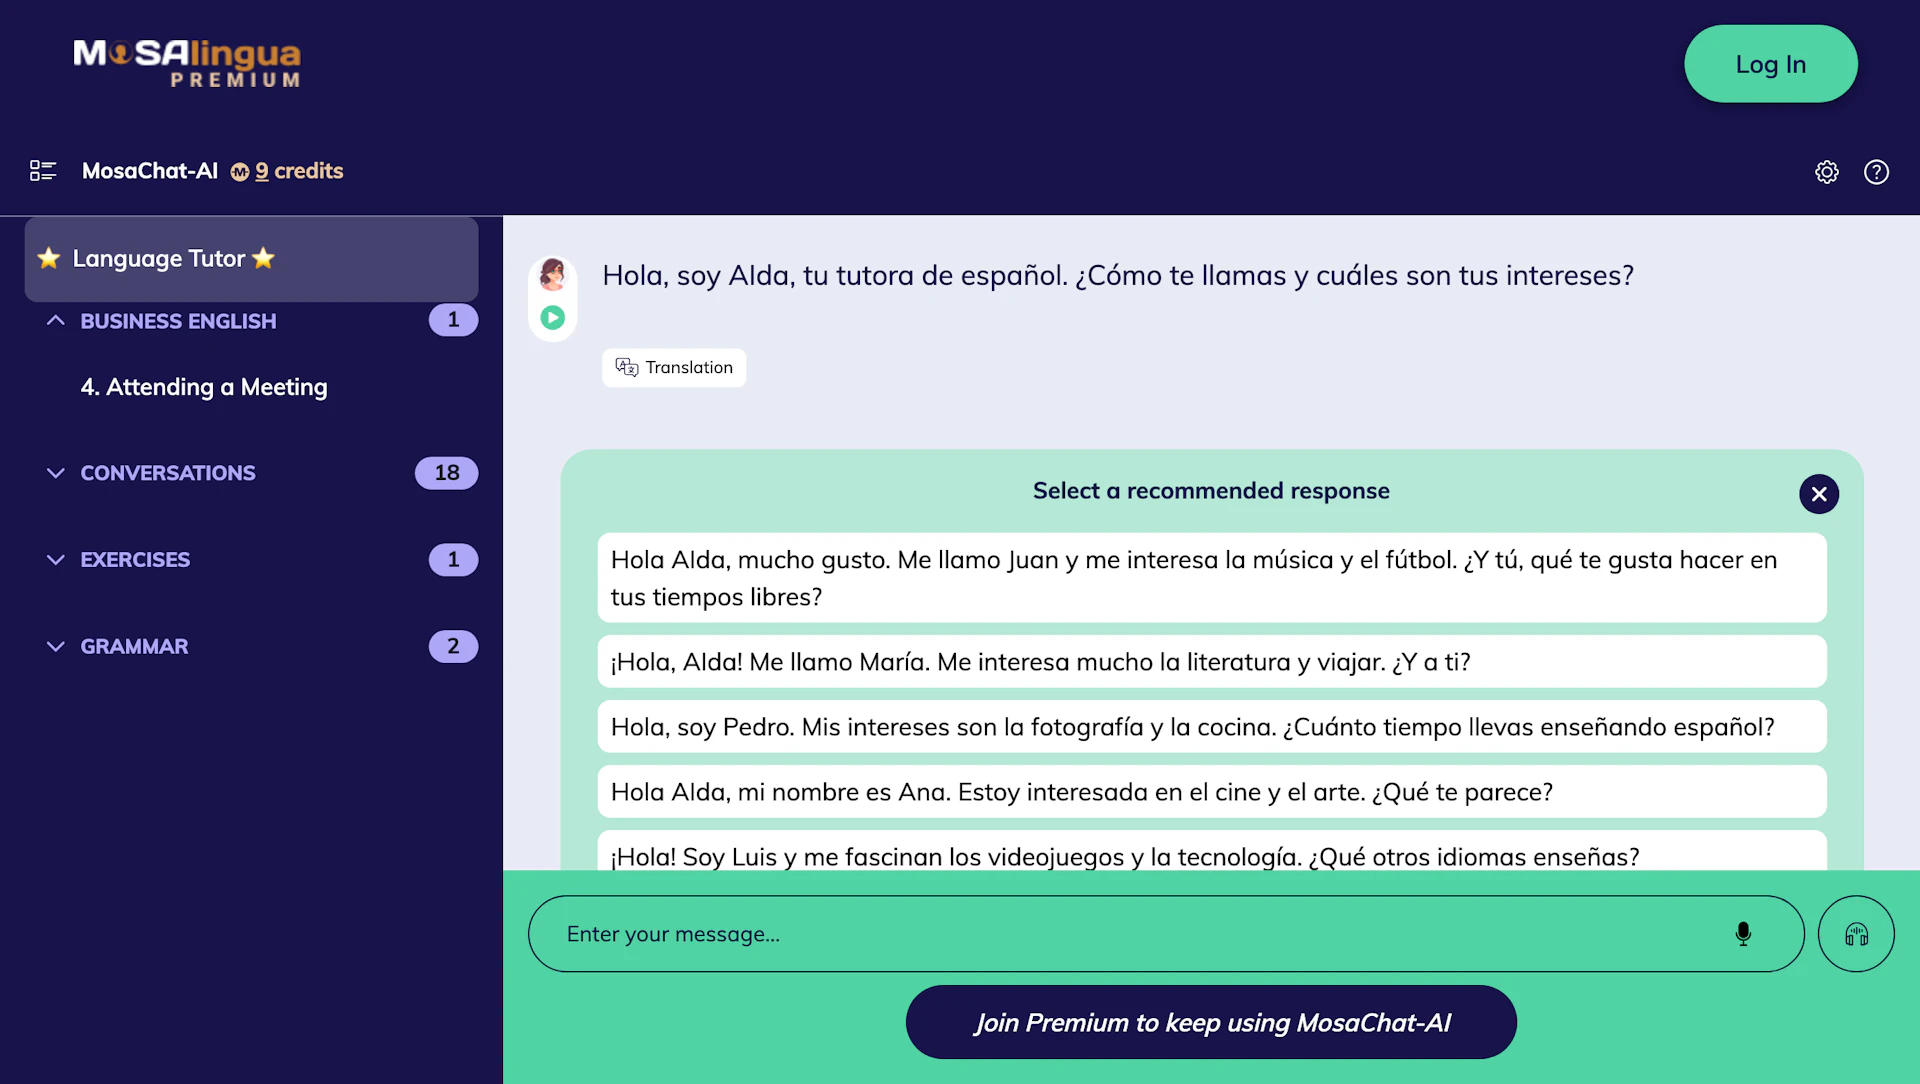Image resolution: width=1920 pixels, height=1084 pixels.
Task: Open the Conversations category label
Action: (x=168, y=473)
